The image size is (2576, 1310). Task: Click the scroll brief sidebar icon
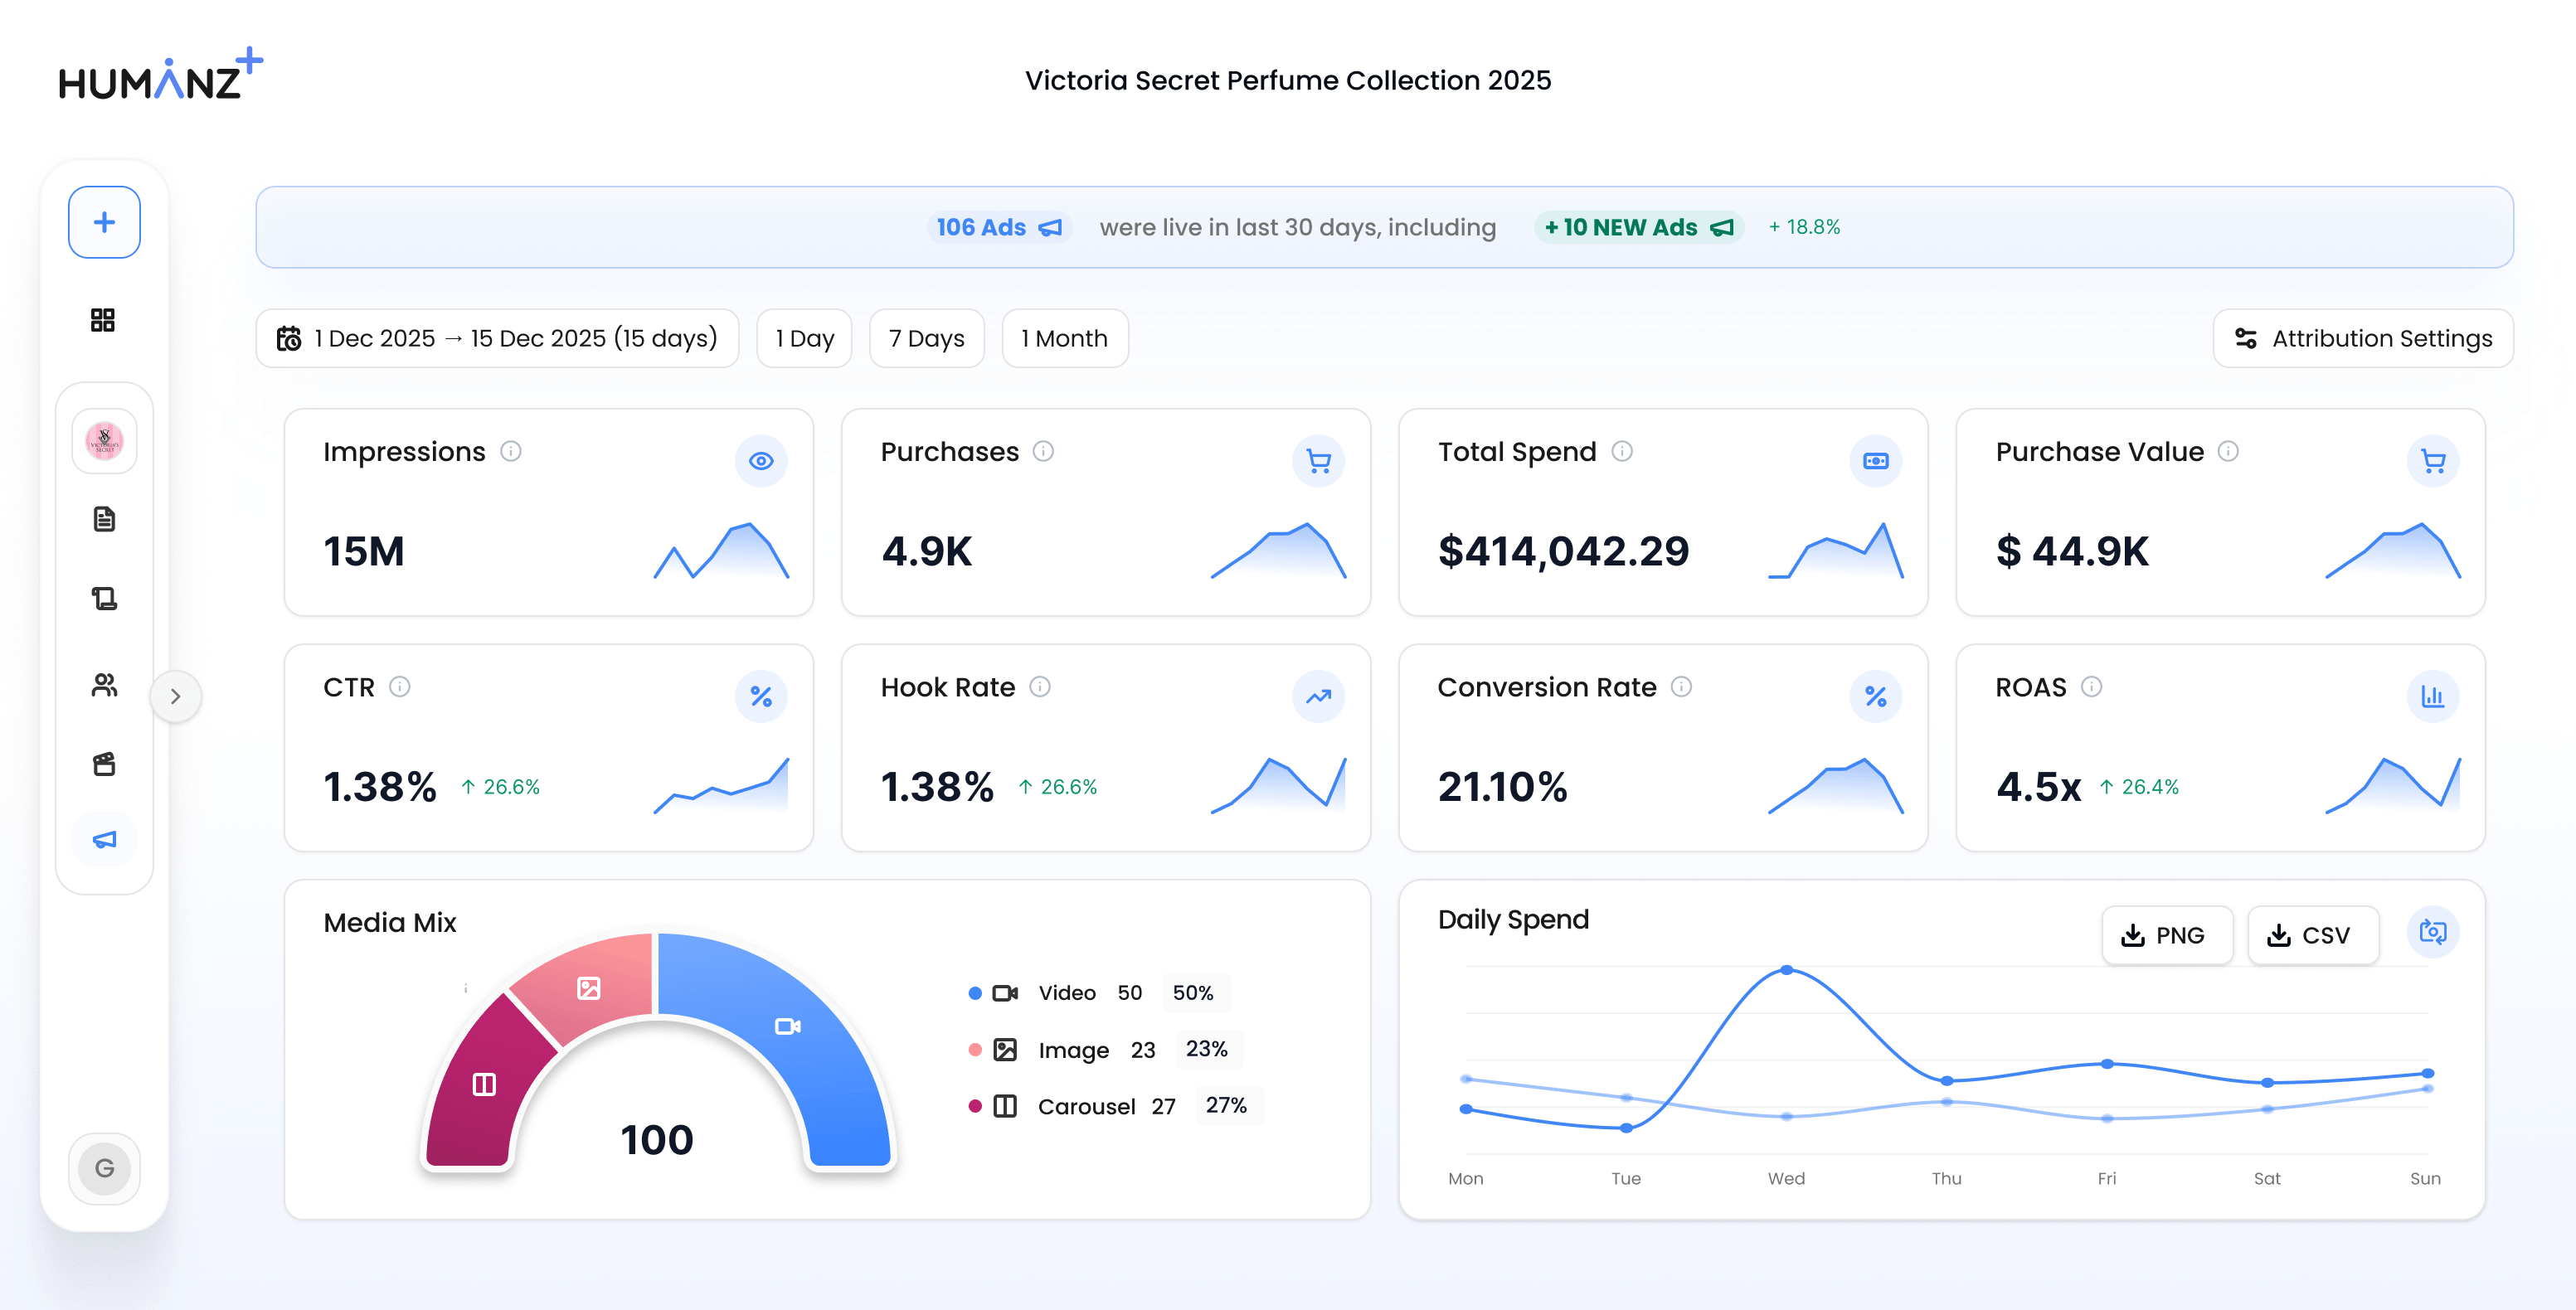[x=104, y=599]
